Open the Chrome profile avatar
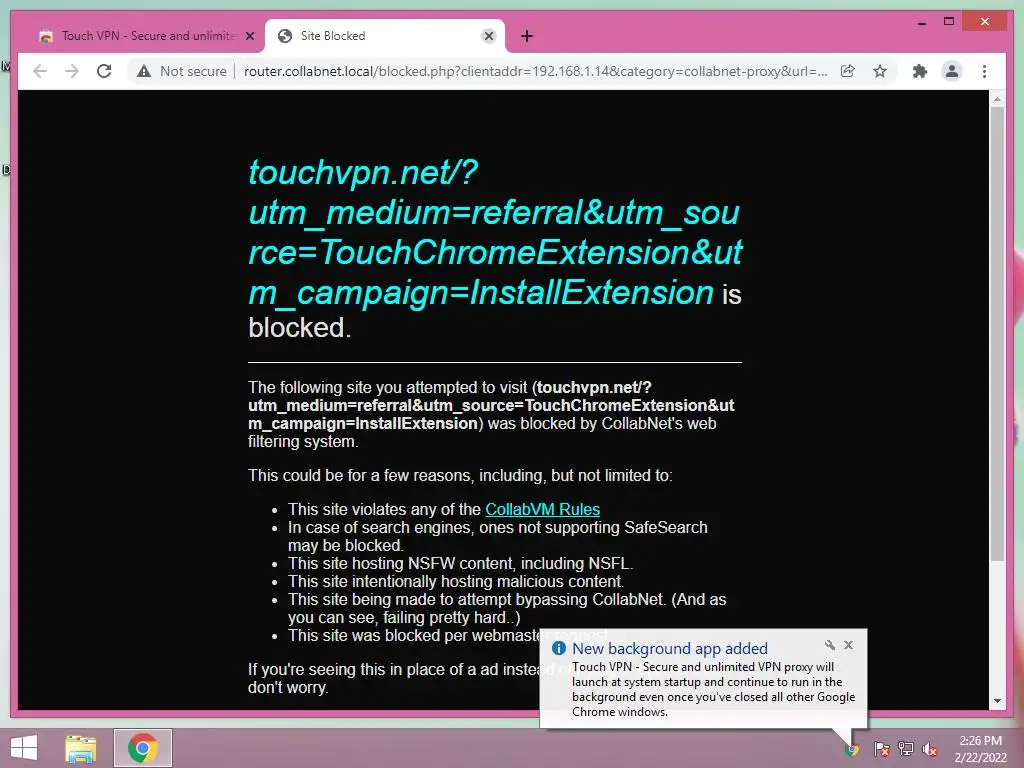This screenshot has width=1024, height=768. pos(952,71)
